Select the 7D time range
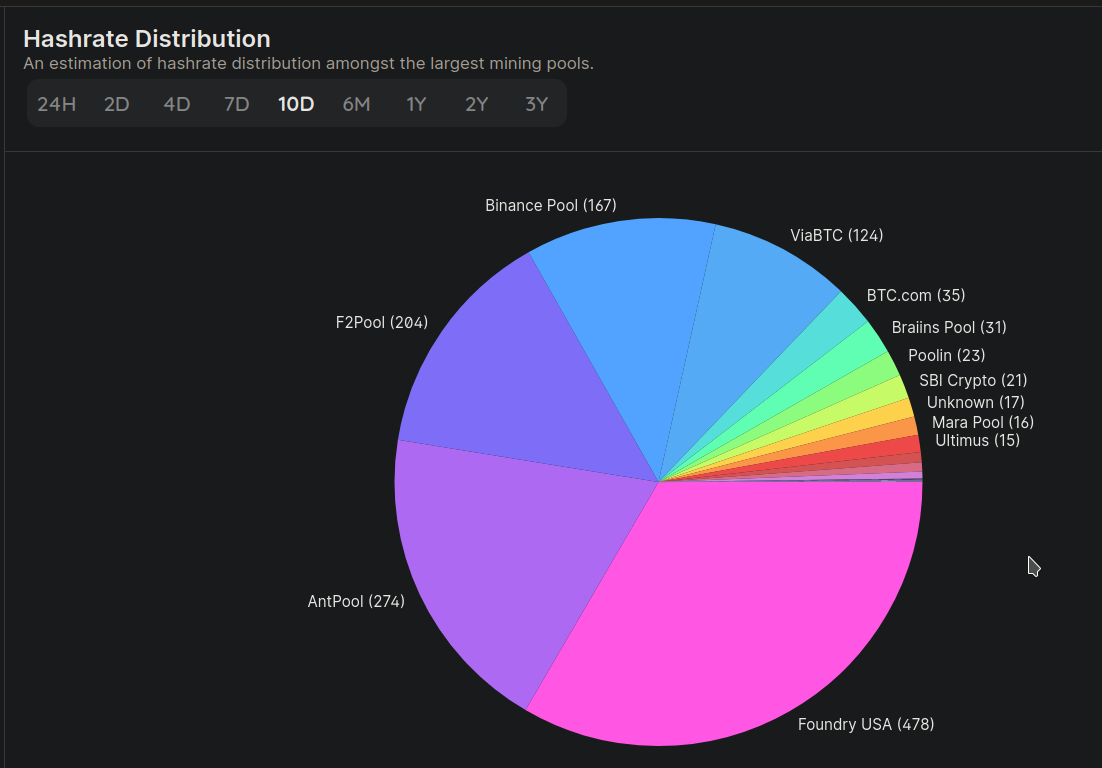The width and height of the screenshot is (1102, 768). [x=237, y=104]
